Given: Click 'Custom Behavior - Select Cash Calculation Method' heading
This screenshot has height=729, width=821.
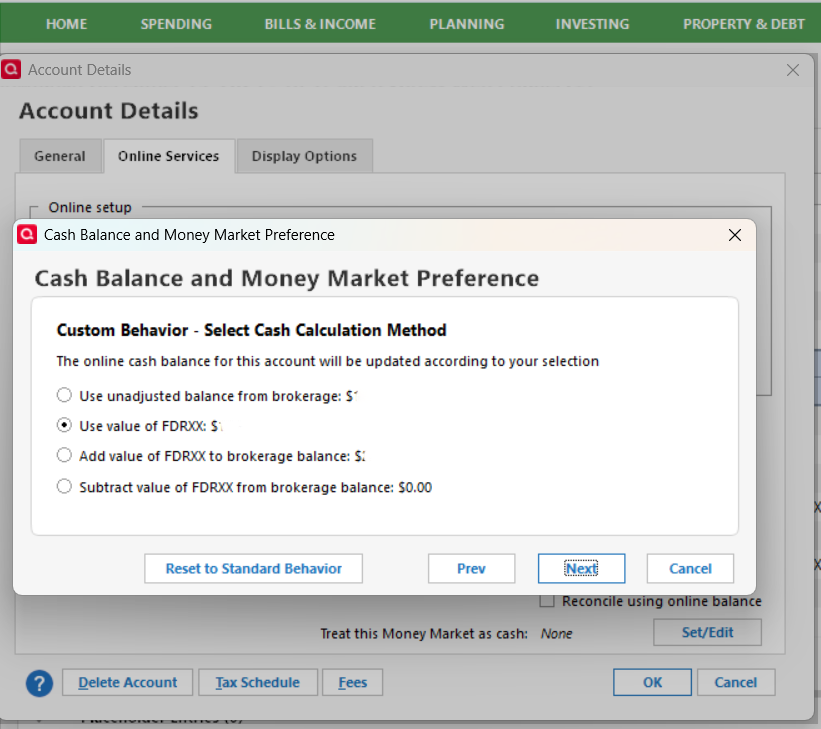Looking at the screenshot, I should (x=251, y=330).
